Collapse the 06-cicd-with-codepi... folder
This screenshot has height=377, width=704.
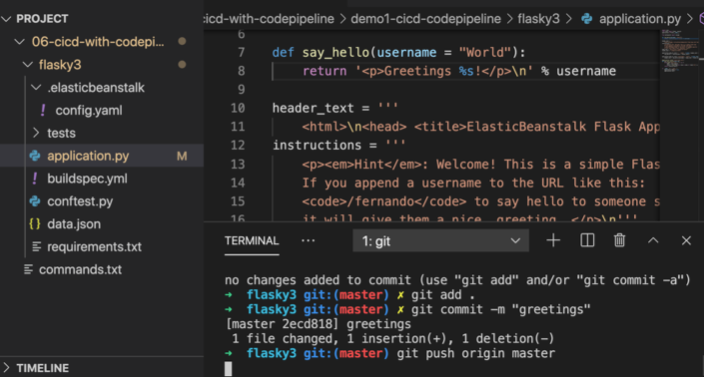20,42
